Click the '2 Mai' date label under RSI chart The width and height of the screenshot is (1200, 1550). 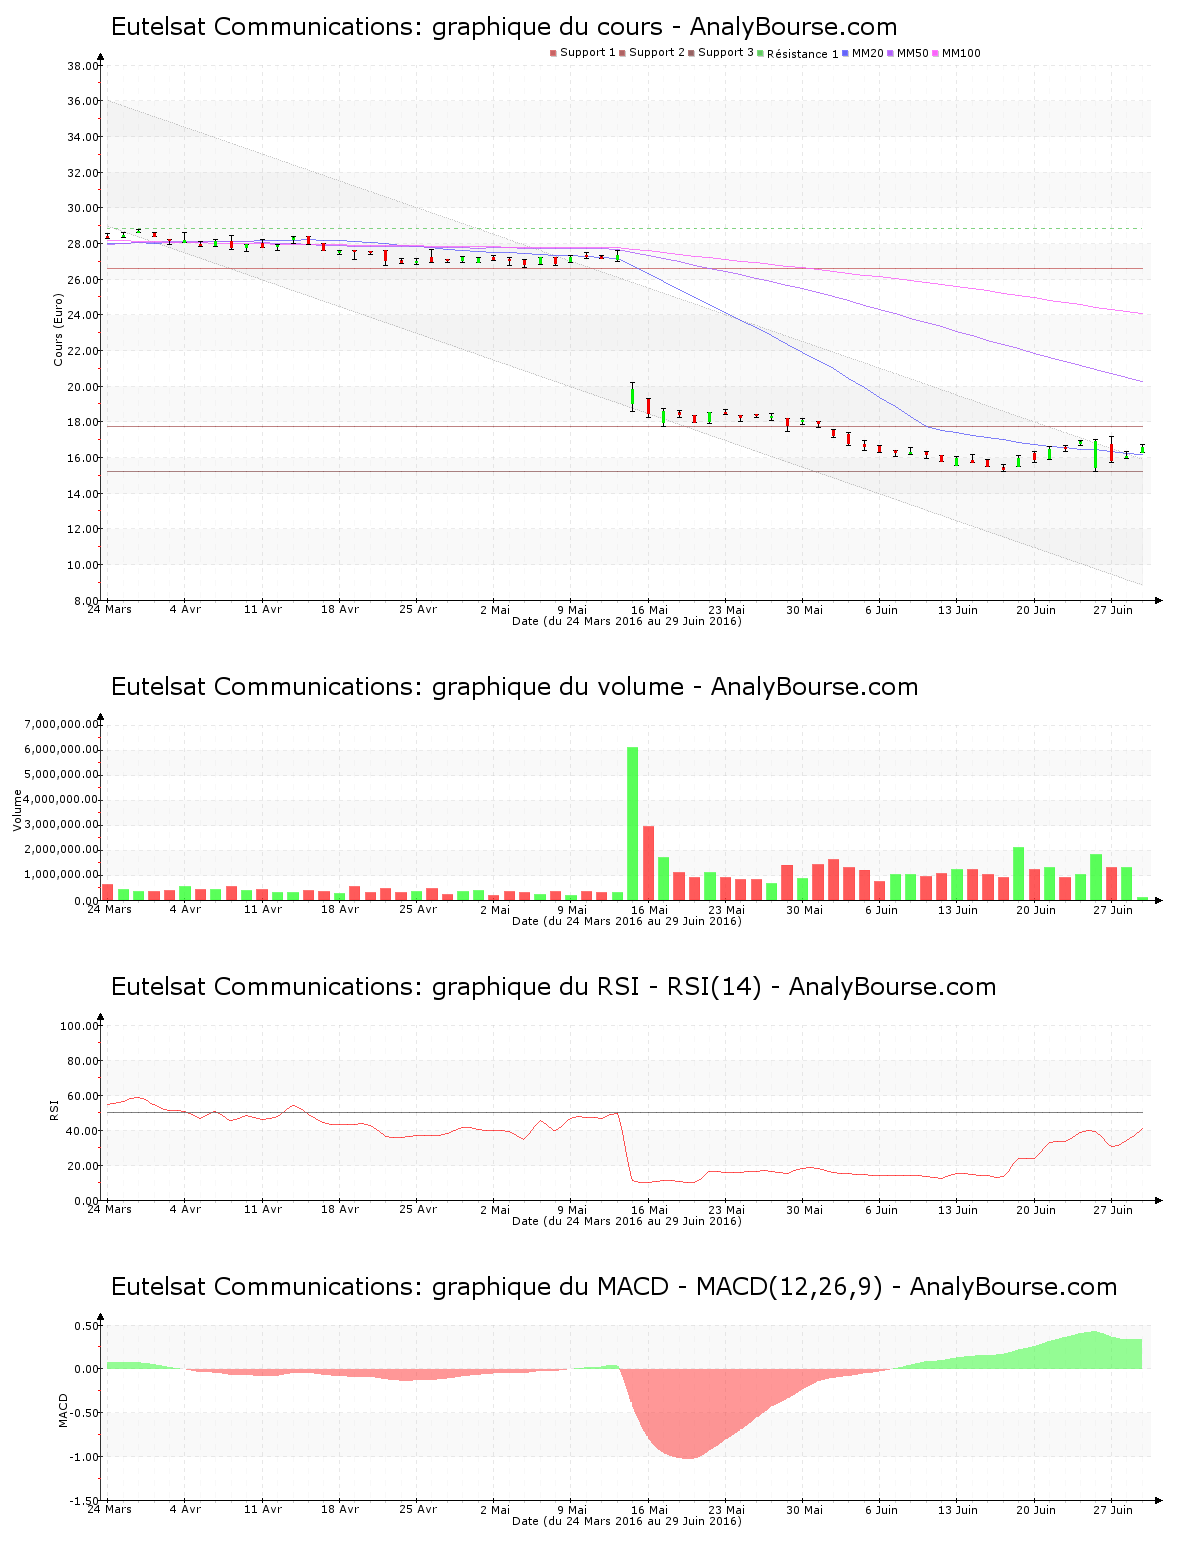[495, 1210]
